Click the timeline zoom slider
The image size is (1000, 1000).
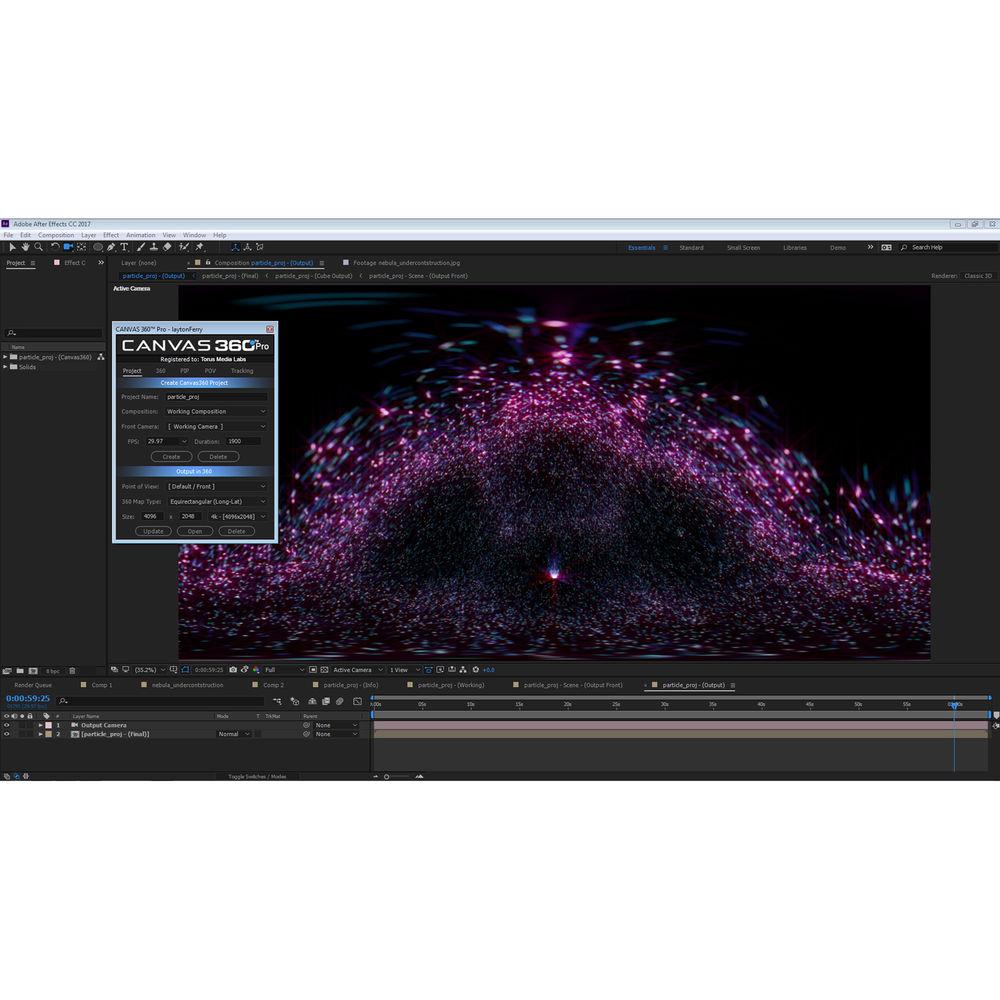coord(387,776)
